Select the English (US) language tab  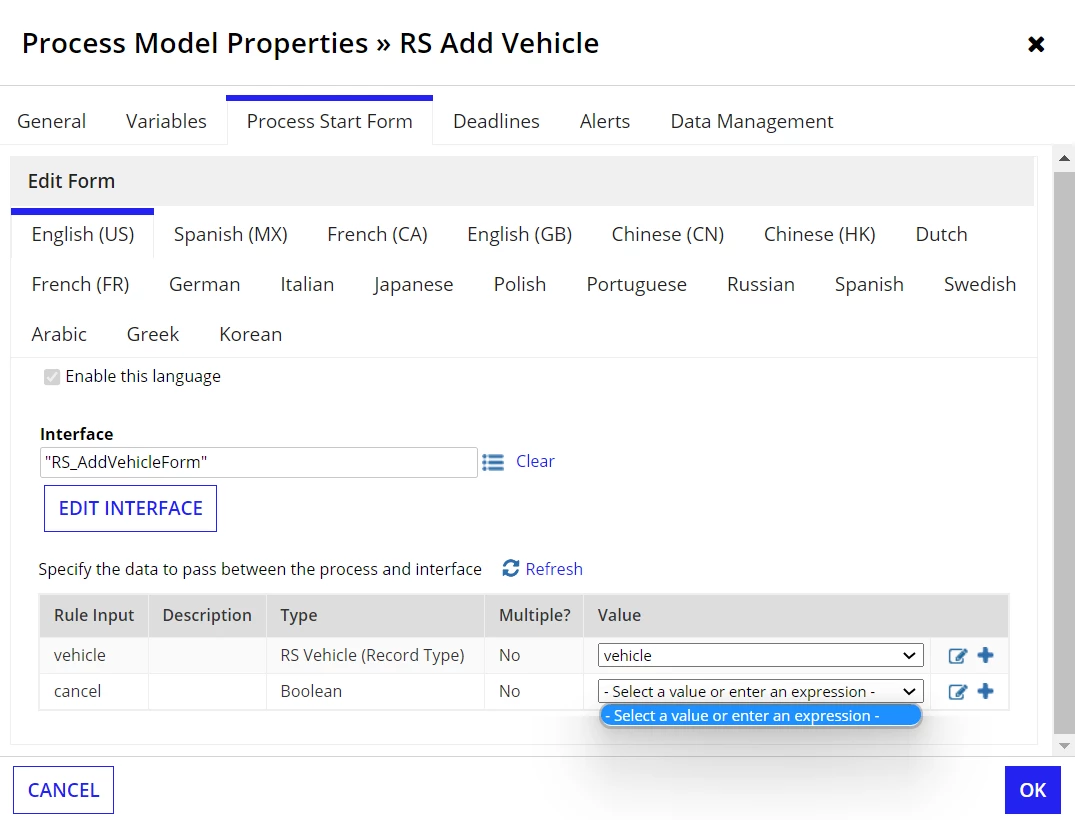pos(83,234)
